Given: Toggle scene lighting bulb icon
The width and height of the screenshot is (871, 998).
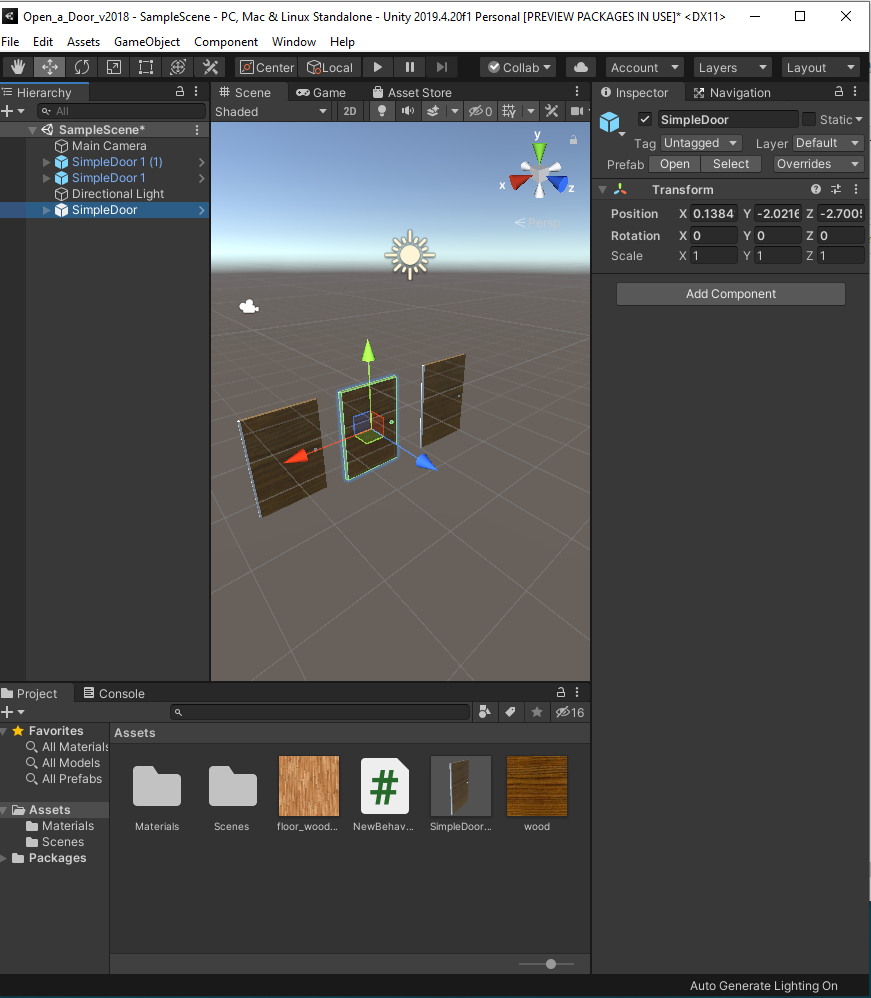Looking at the screenshot, I should coord(381,111).
